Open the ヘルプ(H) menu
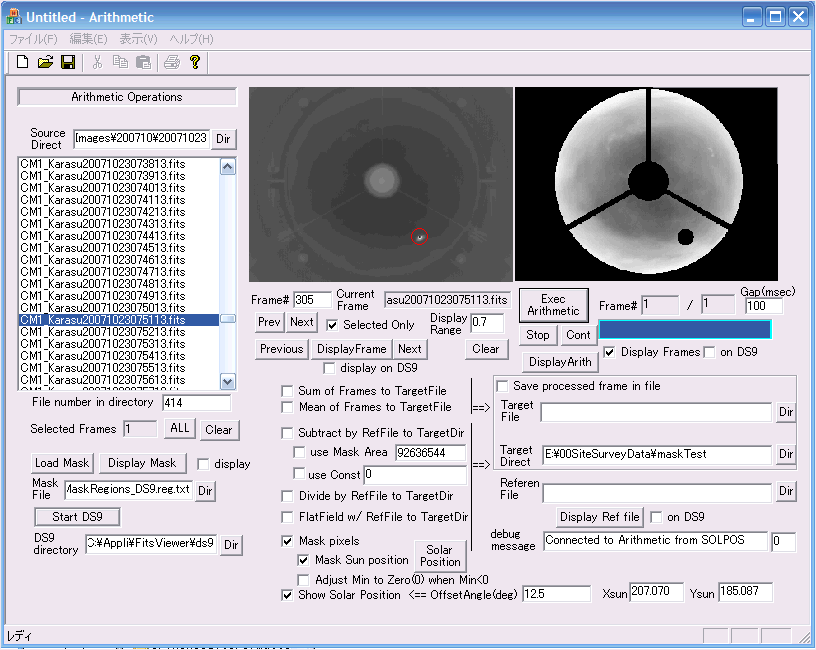This screenshot has width=816, height=650. pyautogui.click(x=191, y=39)
